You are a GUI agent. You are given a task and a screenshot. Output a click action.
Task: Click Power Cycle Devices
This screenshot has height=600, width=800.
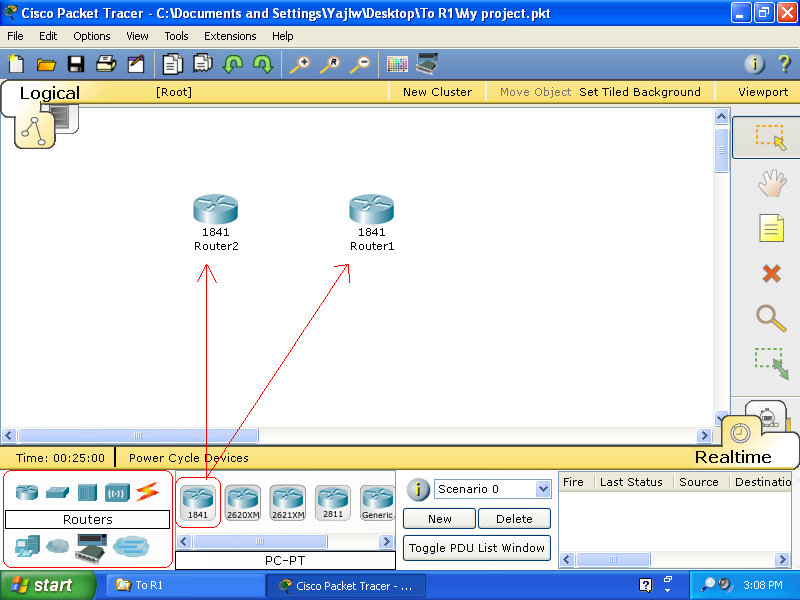point(188,458)
